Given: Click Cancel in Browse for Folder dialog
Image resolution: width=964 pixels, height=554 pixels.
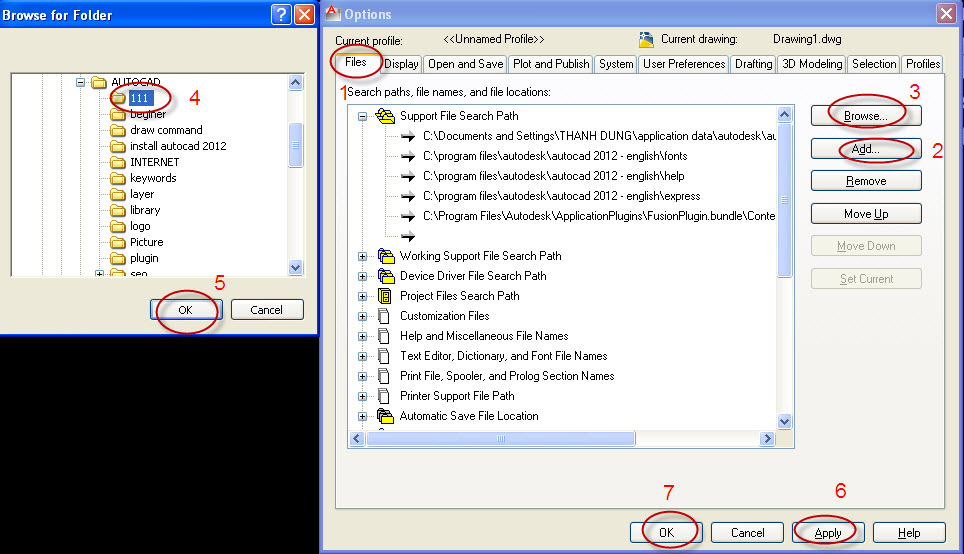Looking at the screenshot, I should click(267, 310).
